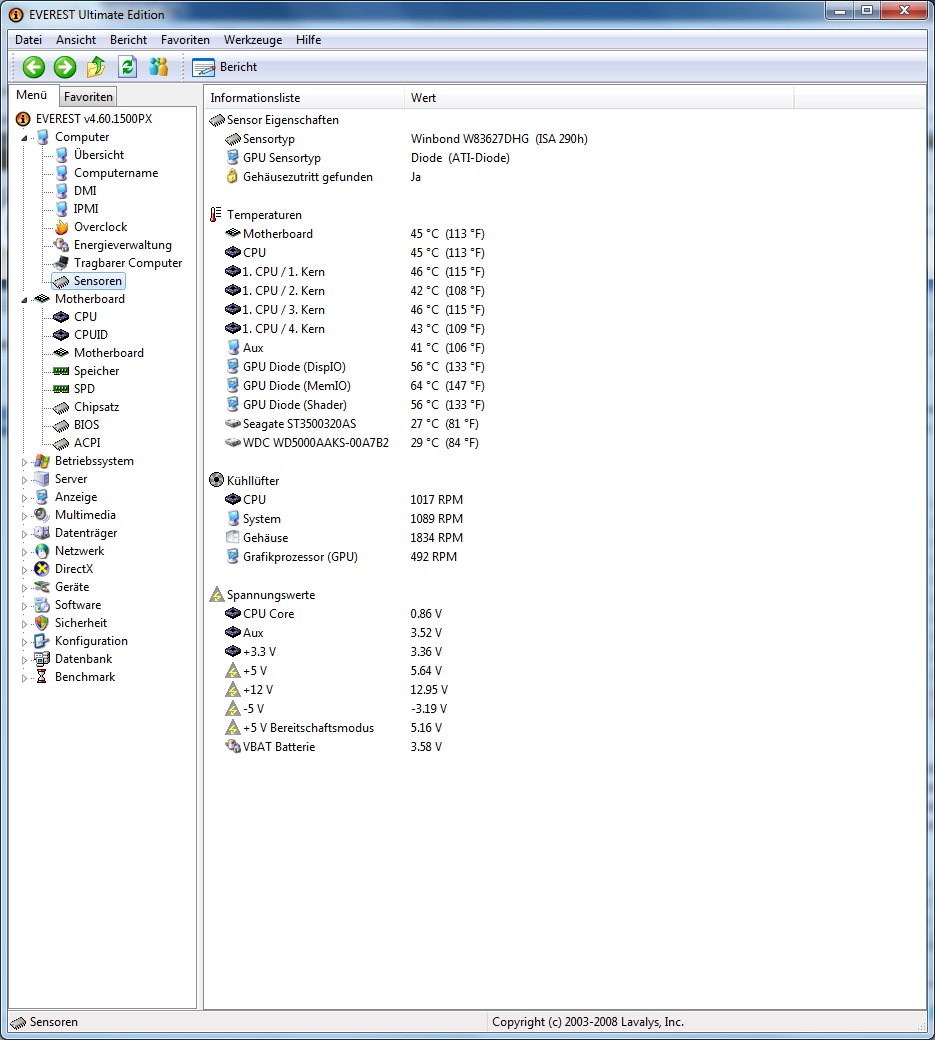Click the Sensoren status bar entry
Image resolution: width=935 pixels, height=1042 pixels.
point(45,1022)
